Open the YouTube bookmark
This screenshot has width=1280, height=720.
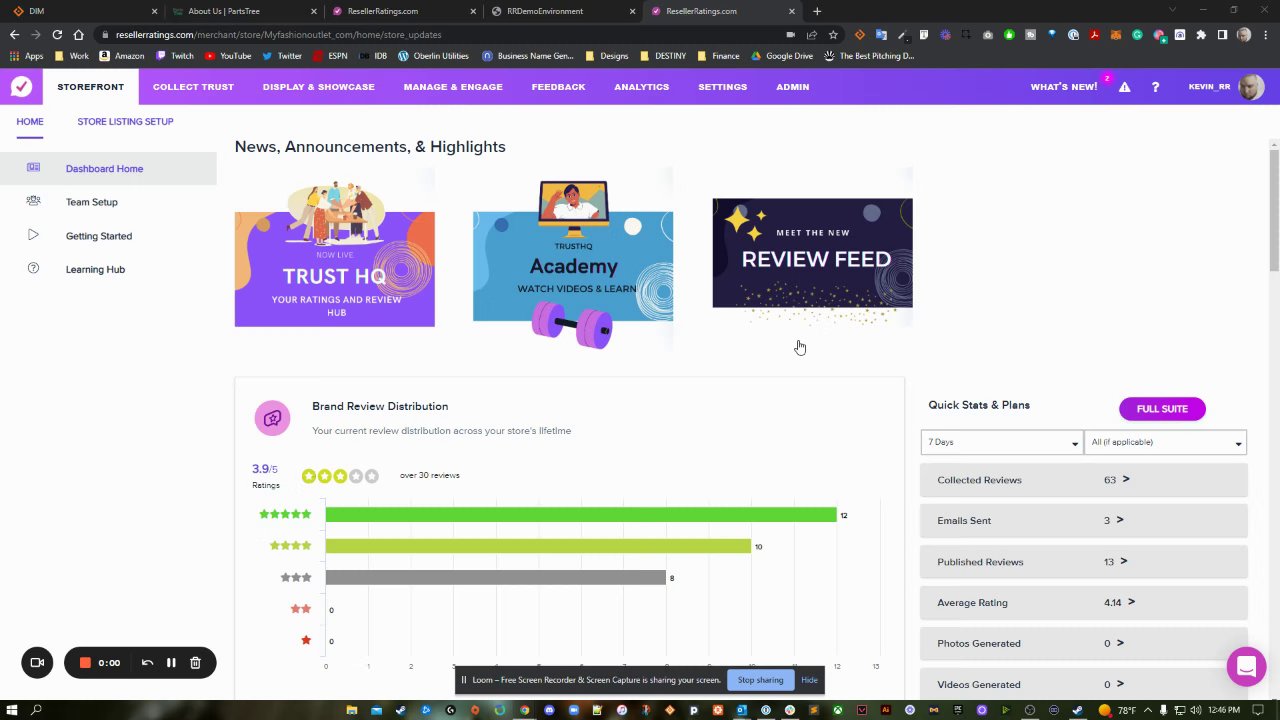228,56
